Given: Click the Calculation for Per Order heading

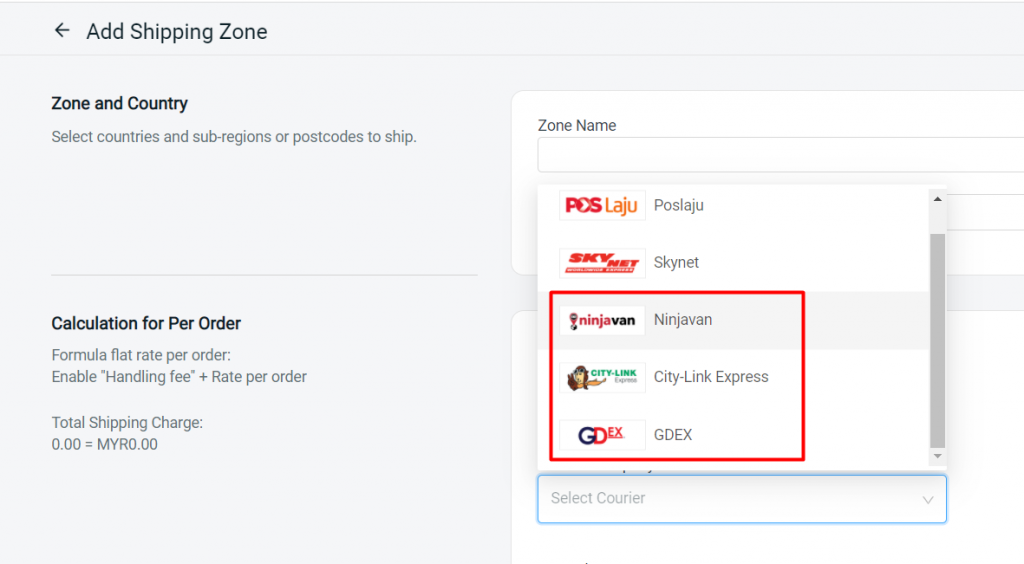Looking at the screenshot, I should [x=146, y=324].
